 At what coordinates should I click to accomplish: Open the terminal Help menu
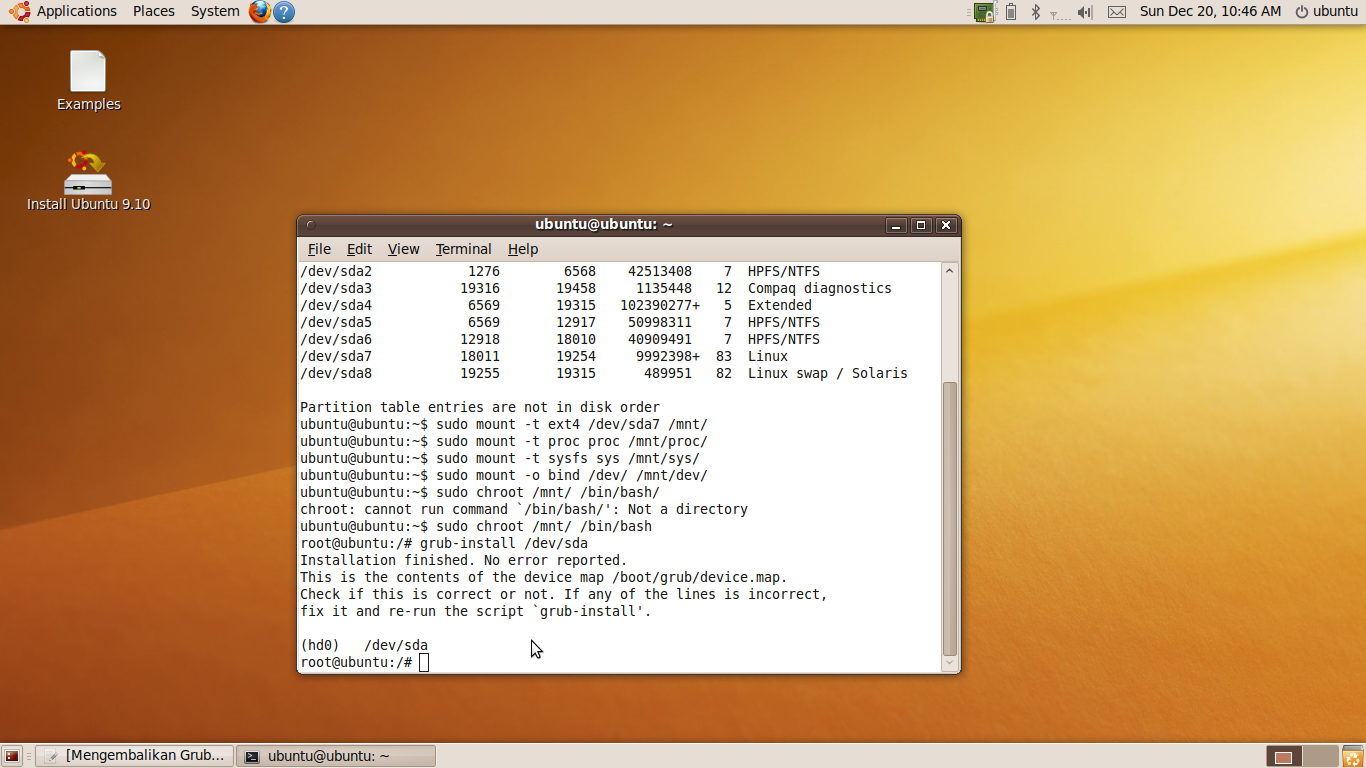tap(523, 249)
